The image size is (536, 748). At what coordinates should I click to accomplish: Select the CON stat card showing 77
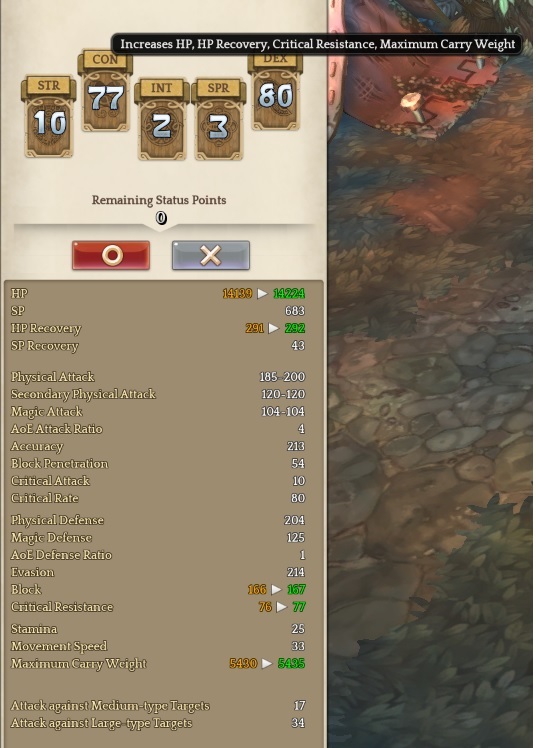[105, 91]
